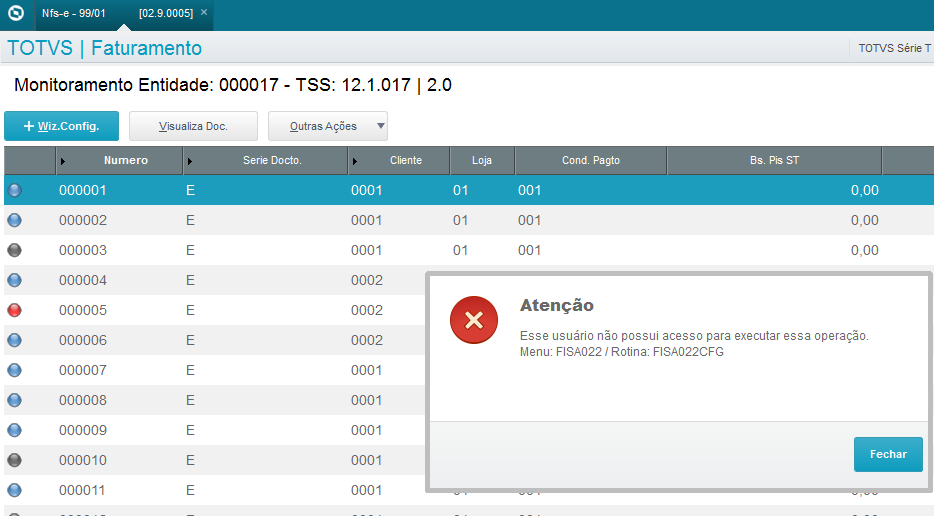Click blue status icon of row 000009

pos(14,430)
